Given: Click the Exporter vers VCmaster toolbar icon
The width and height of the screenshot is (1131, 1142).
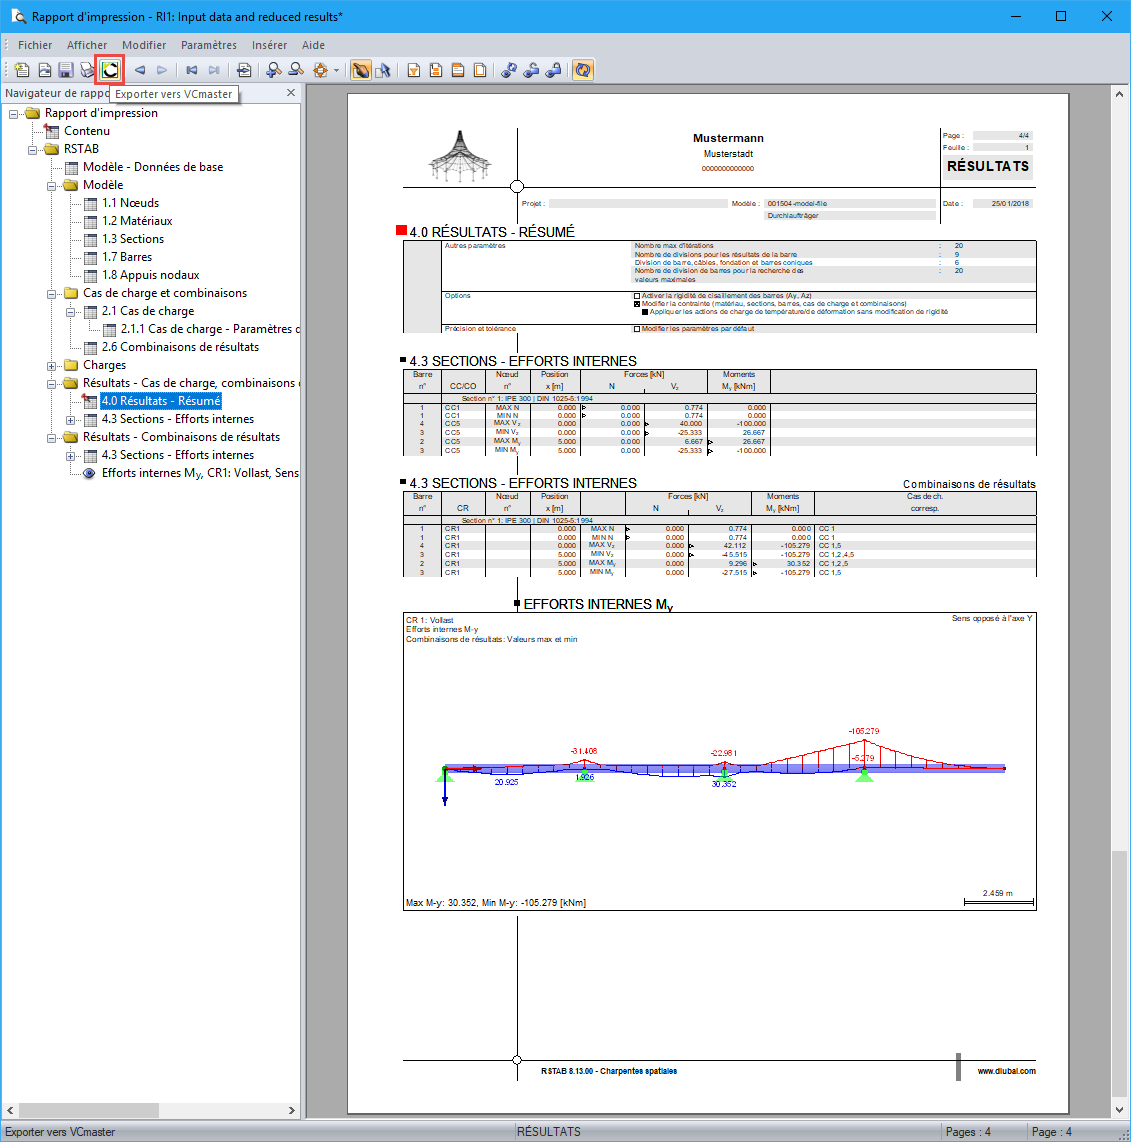Looking at the screenshot, I should click(x=110, y=70).
